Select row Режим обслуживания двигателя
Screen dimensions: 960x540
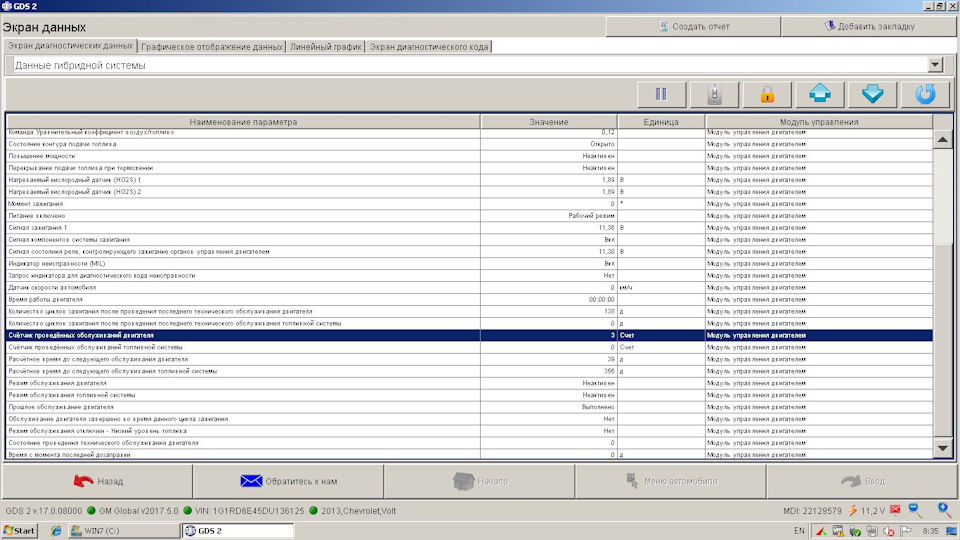coord(470,383)
